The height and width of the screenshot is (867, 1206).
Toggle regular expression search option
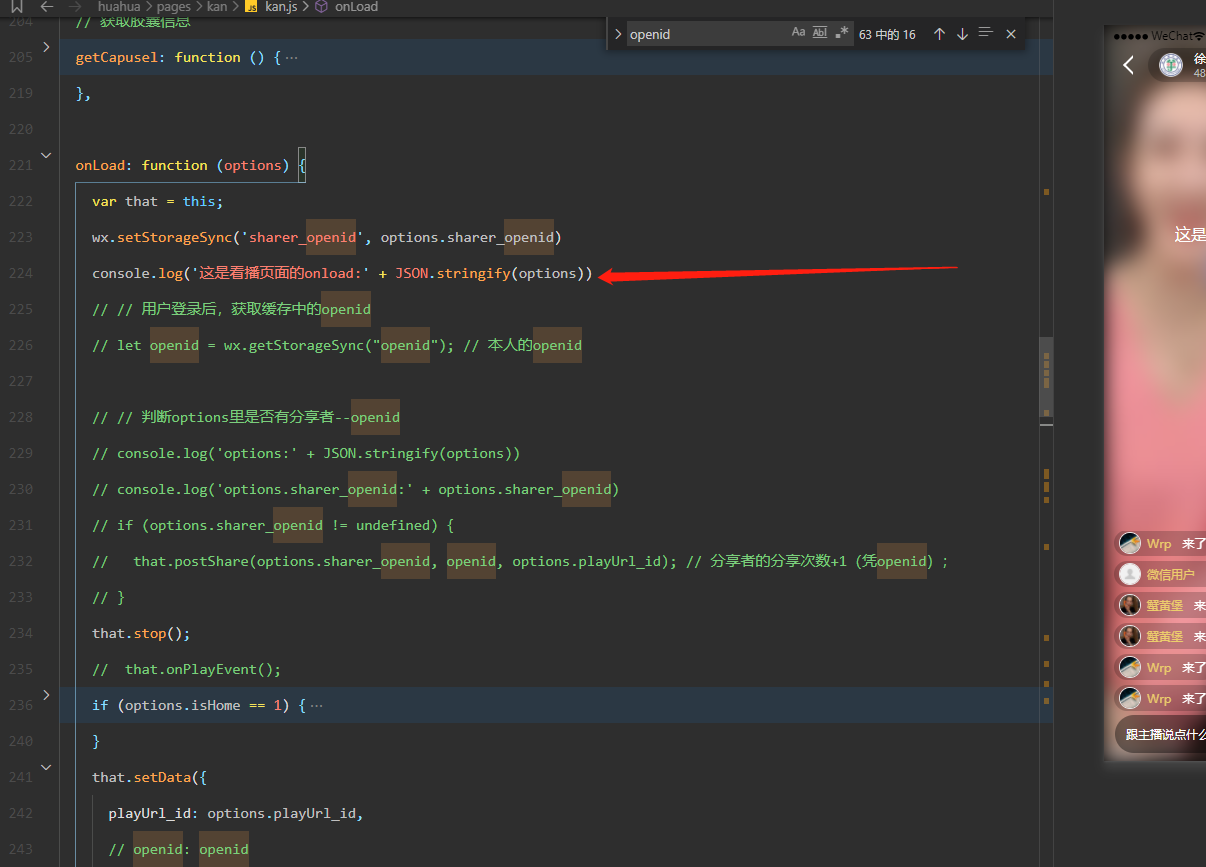[x=842, y=33]
